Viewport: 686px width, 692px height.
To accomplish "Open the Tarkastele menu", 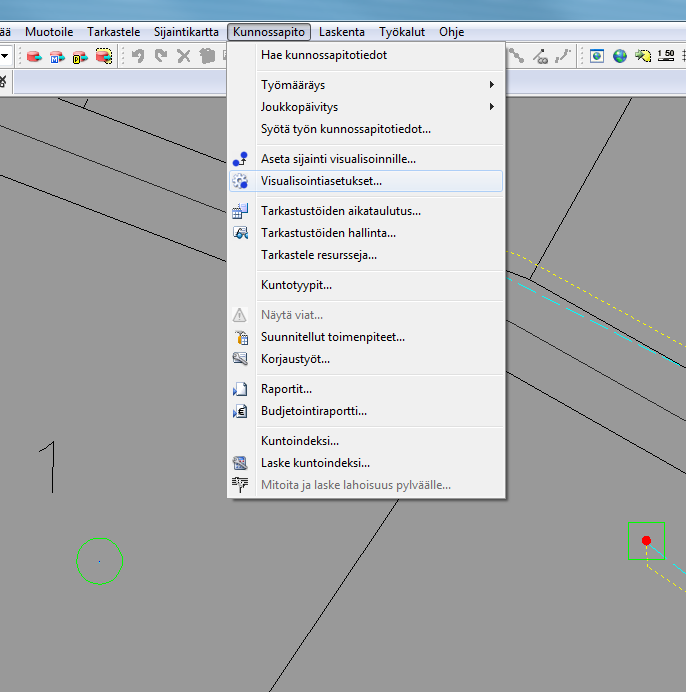I will coord(113,32).
